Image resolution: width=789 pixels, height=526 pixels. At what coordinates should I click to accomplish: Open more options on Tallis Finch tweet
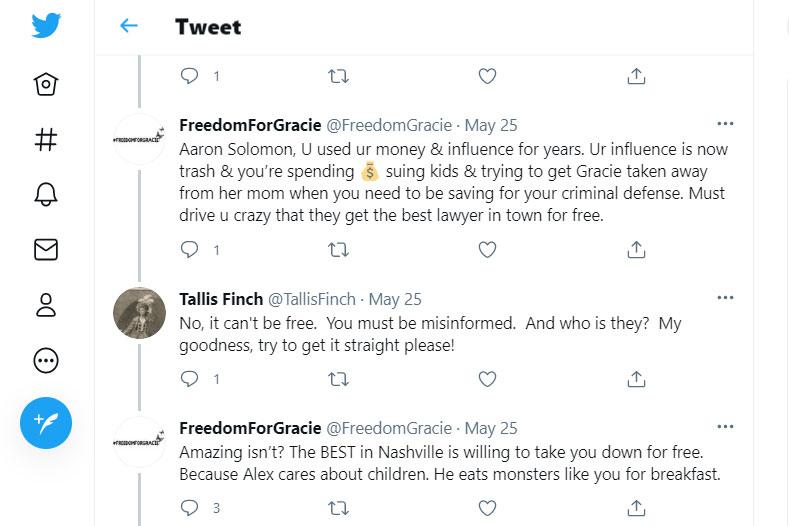pos(726,298)
